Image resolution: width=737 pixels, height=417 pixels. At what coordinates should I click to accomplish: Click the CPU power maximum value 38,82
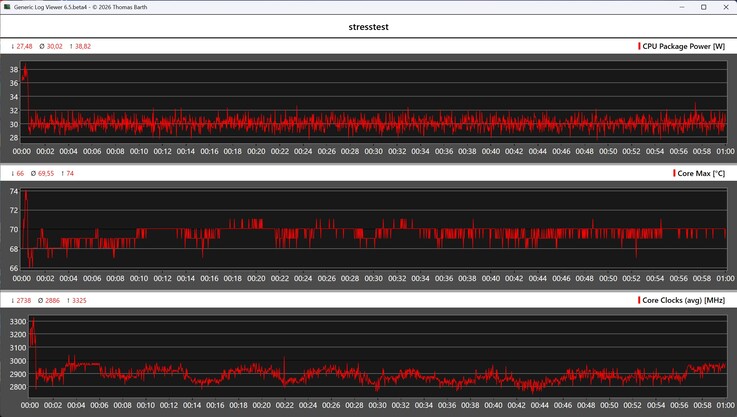(83, 46)
